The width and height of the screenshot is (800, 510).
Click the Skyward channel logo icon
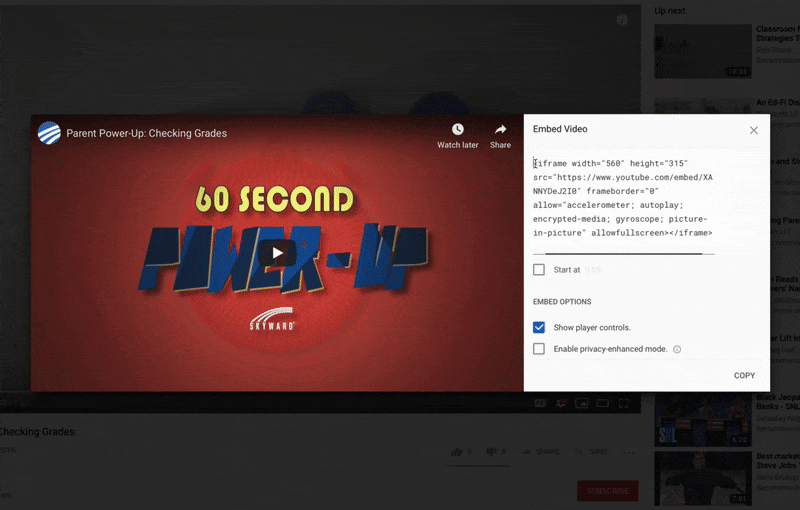tap(49, 133)
